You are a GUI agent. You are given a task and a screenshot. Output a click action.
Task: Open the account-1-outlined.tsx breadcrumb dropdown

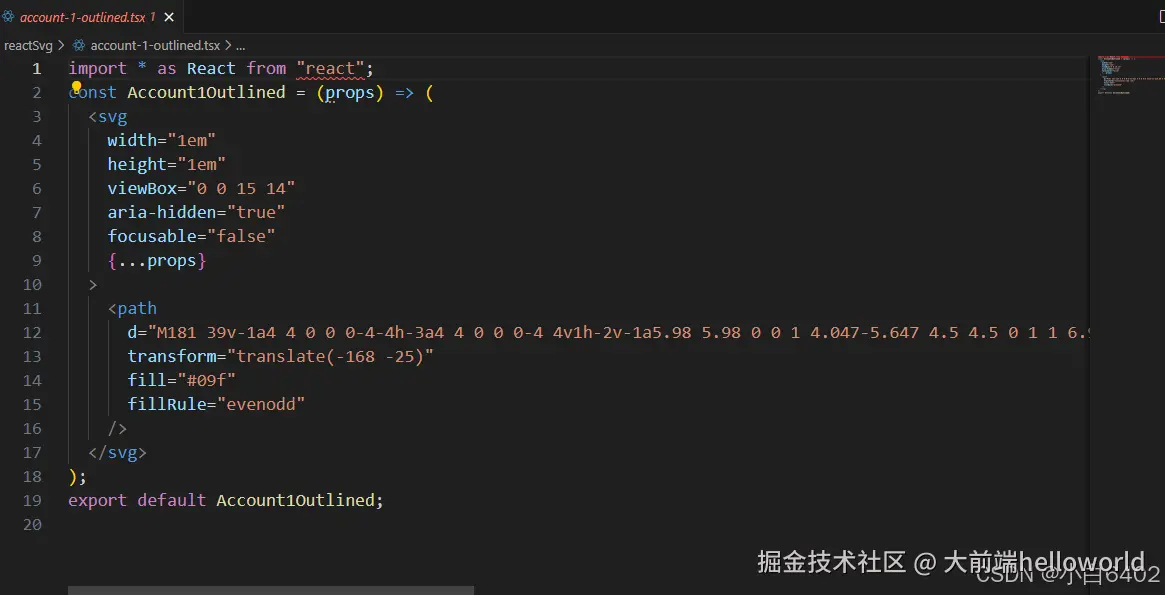155,44
